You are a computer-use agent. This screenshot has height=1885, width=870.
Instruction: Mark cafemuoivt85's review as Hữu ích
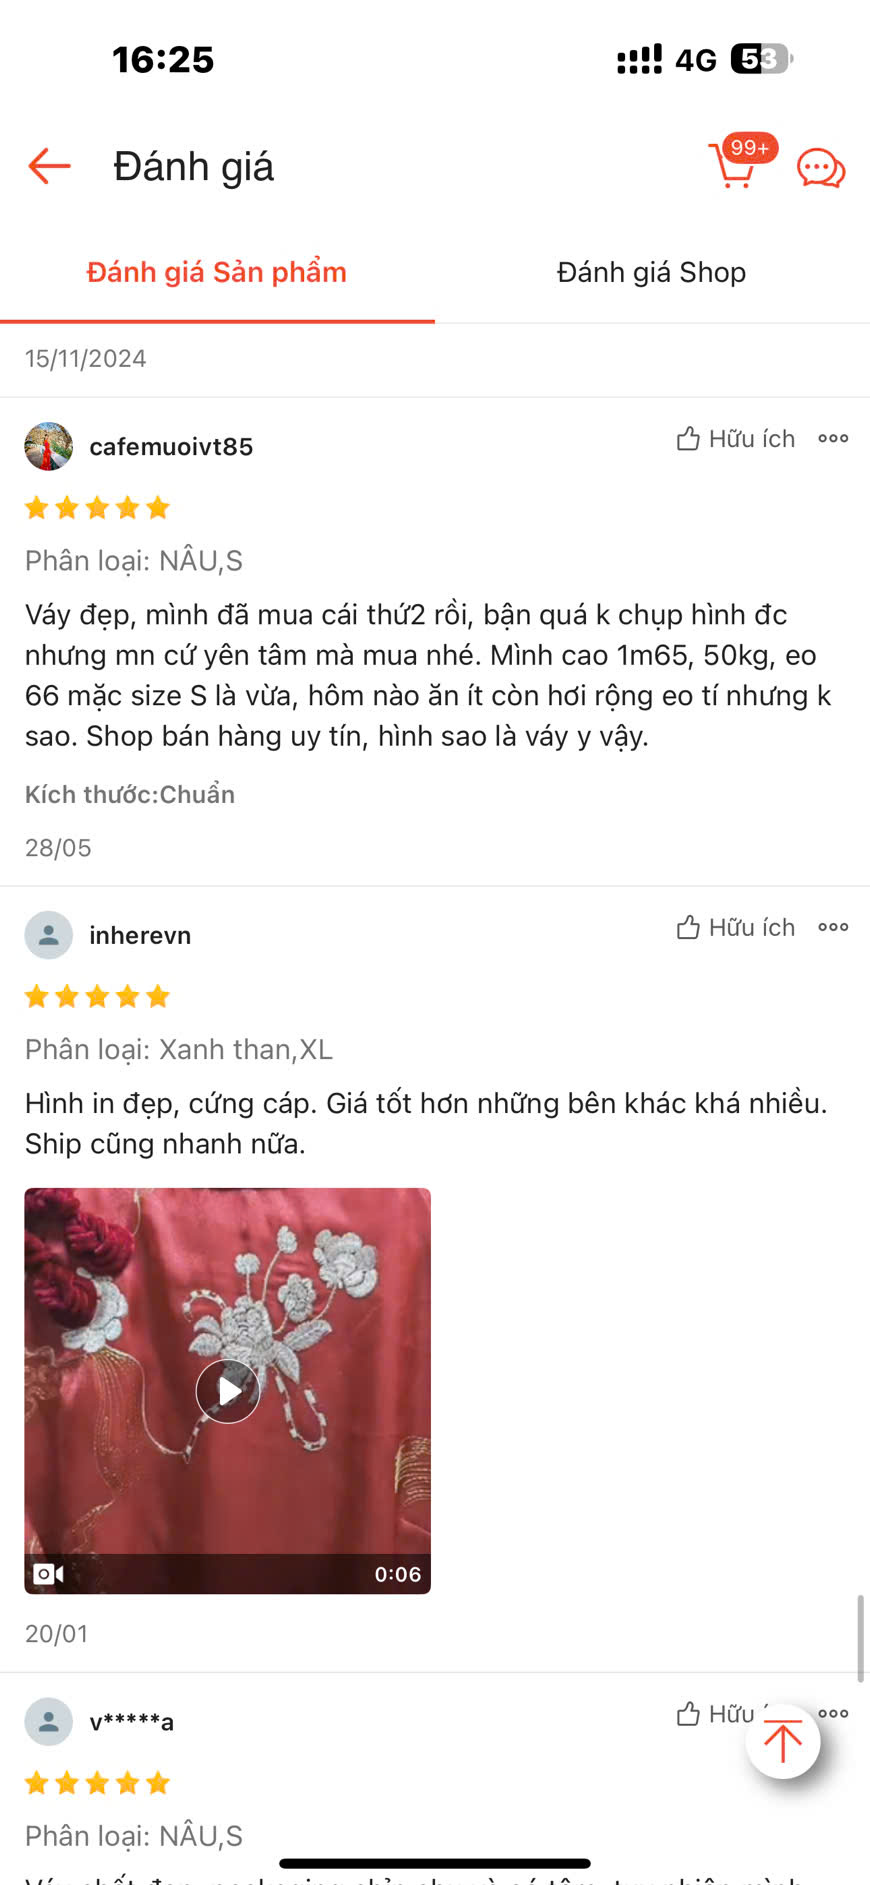pyautogui.click(x=735, y=438)
